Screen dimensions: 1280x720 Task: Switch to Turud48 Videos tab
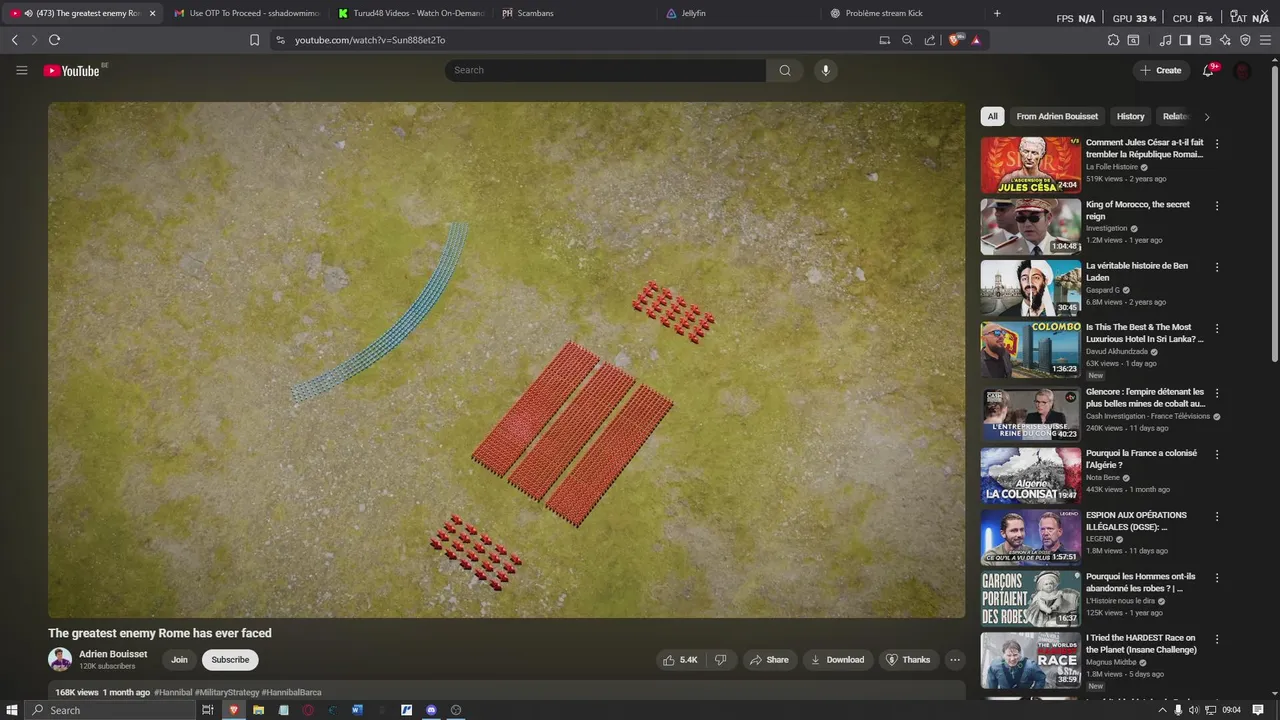(411, 13)
